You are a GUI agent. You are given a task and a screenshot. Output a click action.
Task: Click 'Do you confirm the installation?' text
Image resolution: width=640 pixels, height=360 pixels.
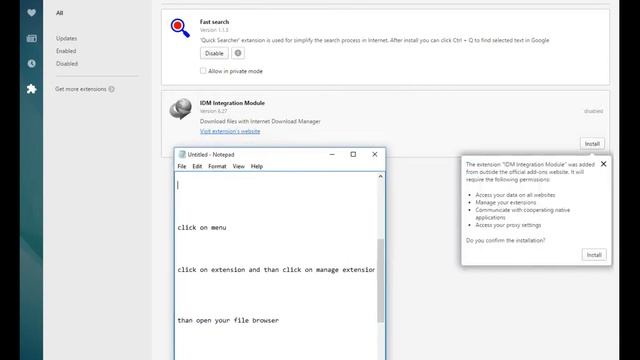(x=505, y=240)
